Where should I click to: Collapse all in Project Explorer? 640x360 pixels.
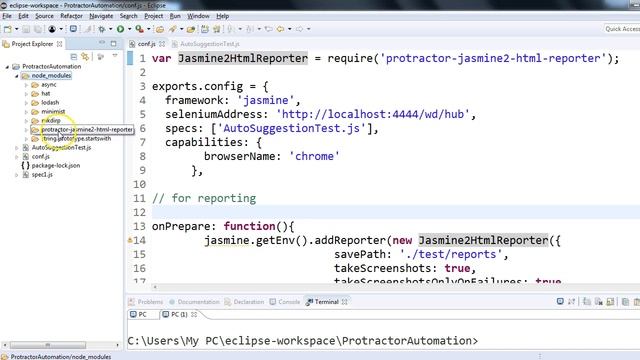(74, 56)
